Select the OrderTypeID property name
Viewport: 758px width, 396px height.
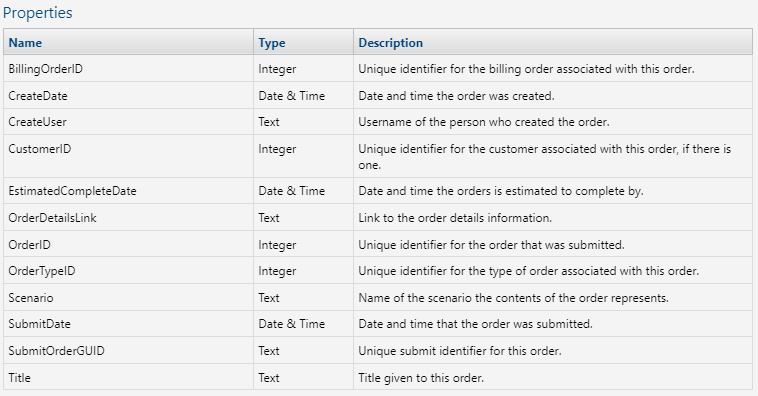(42, 271)
